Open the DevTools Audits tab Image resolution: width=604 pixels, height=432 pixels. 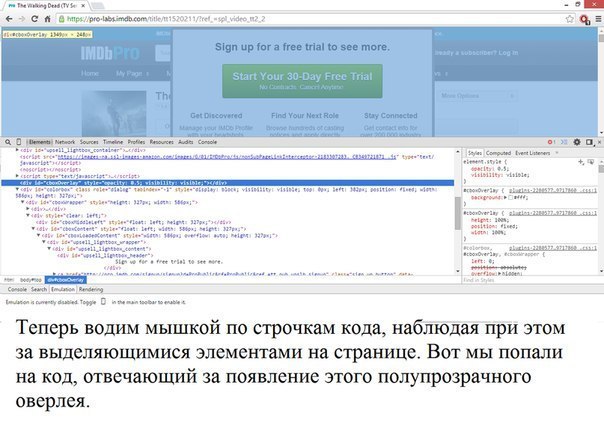point(186,142)
